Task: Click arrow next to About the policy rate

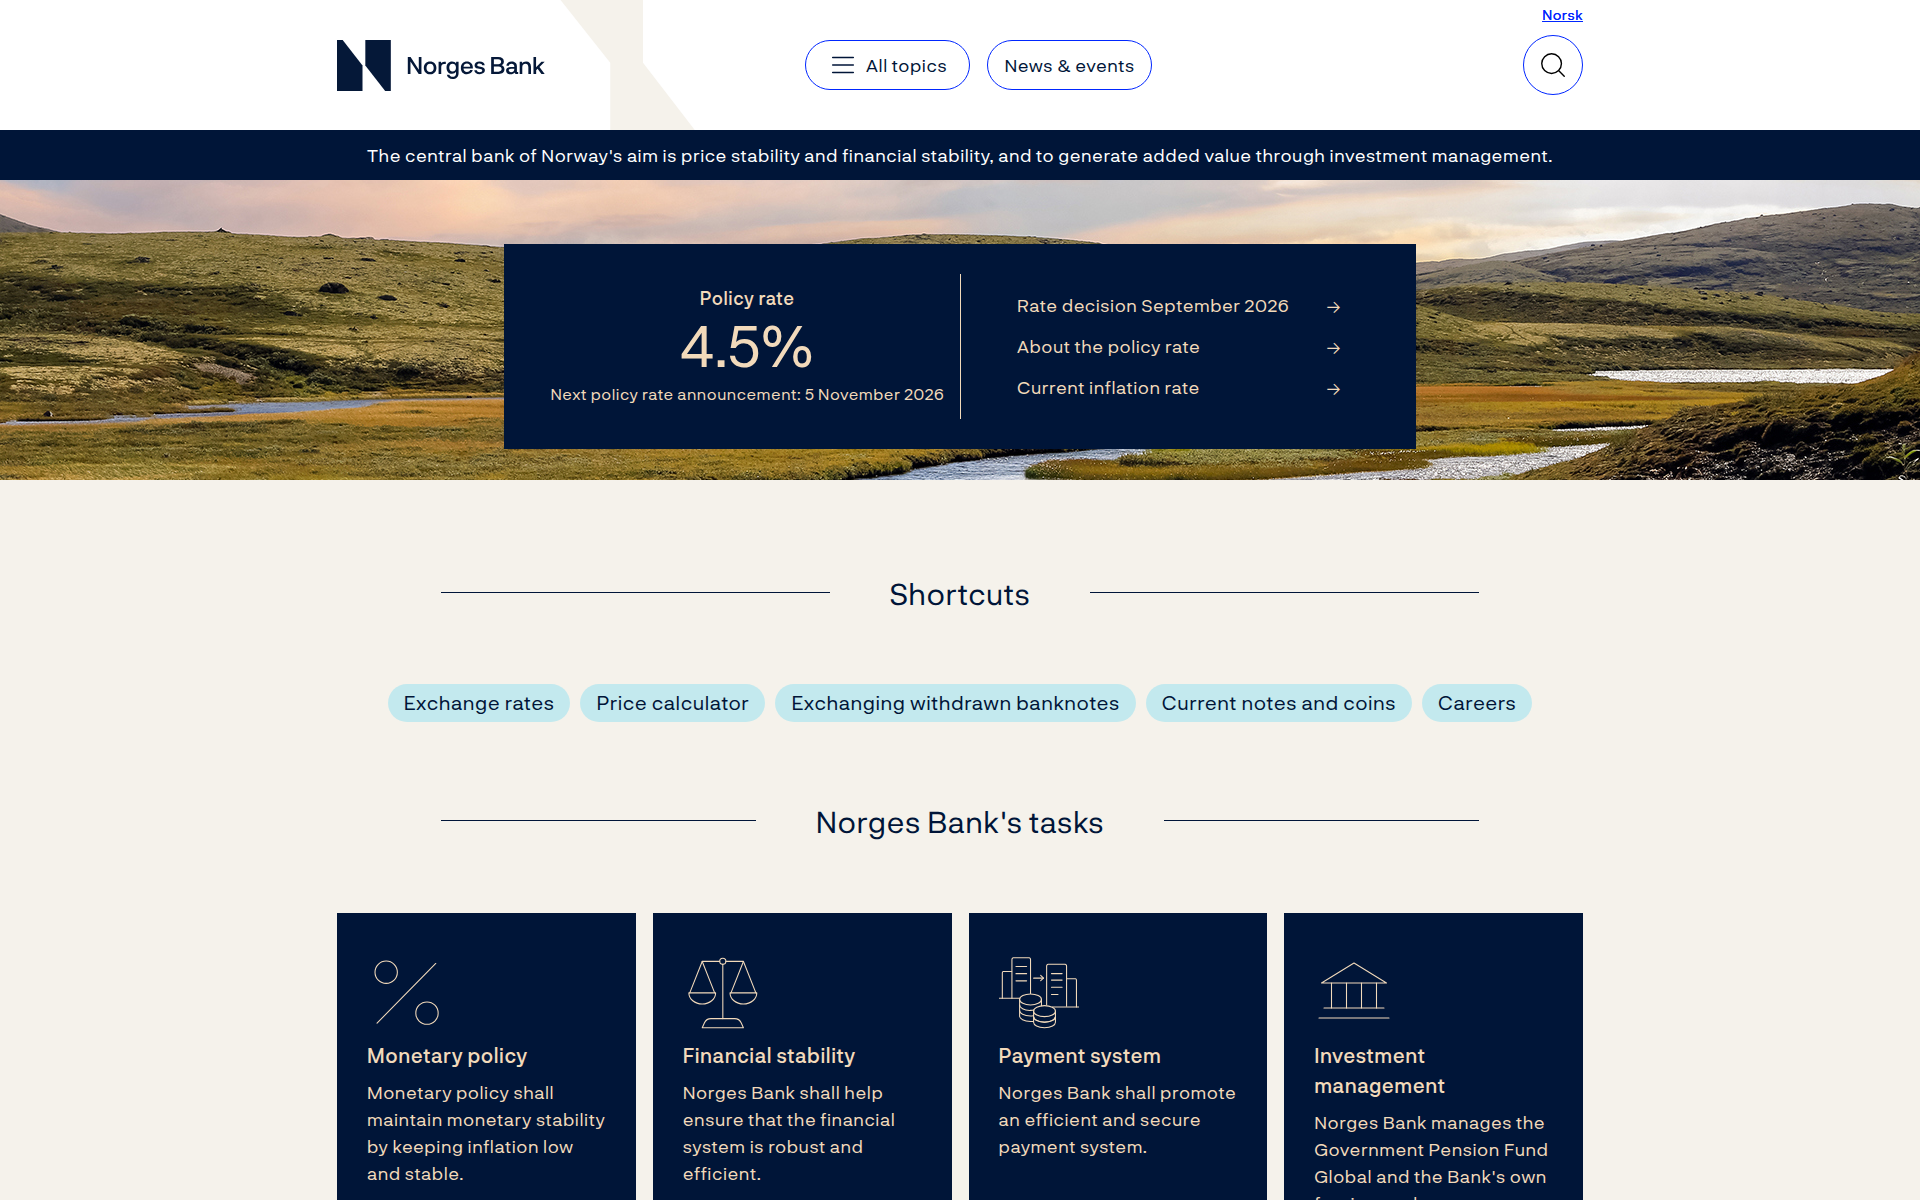Action: 1333,348
